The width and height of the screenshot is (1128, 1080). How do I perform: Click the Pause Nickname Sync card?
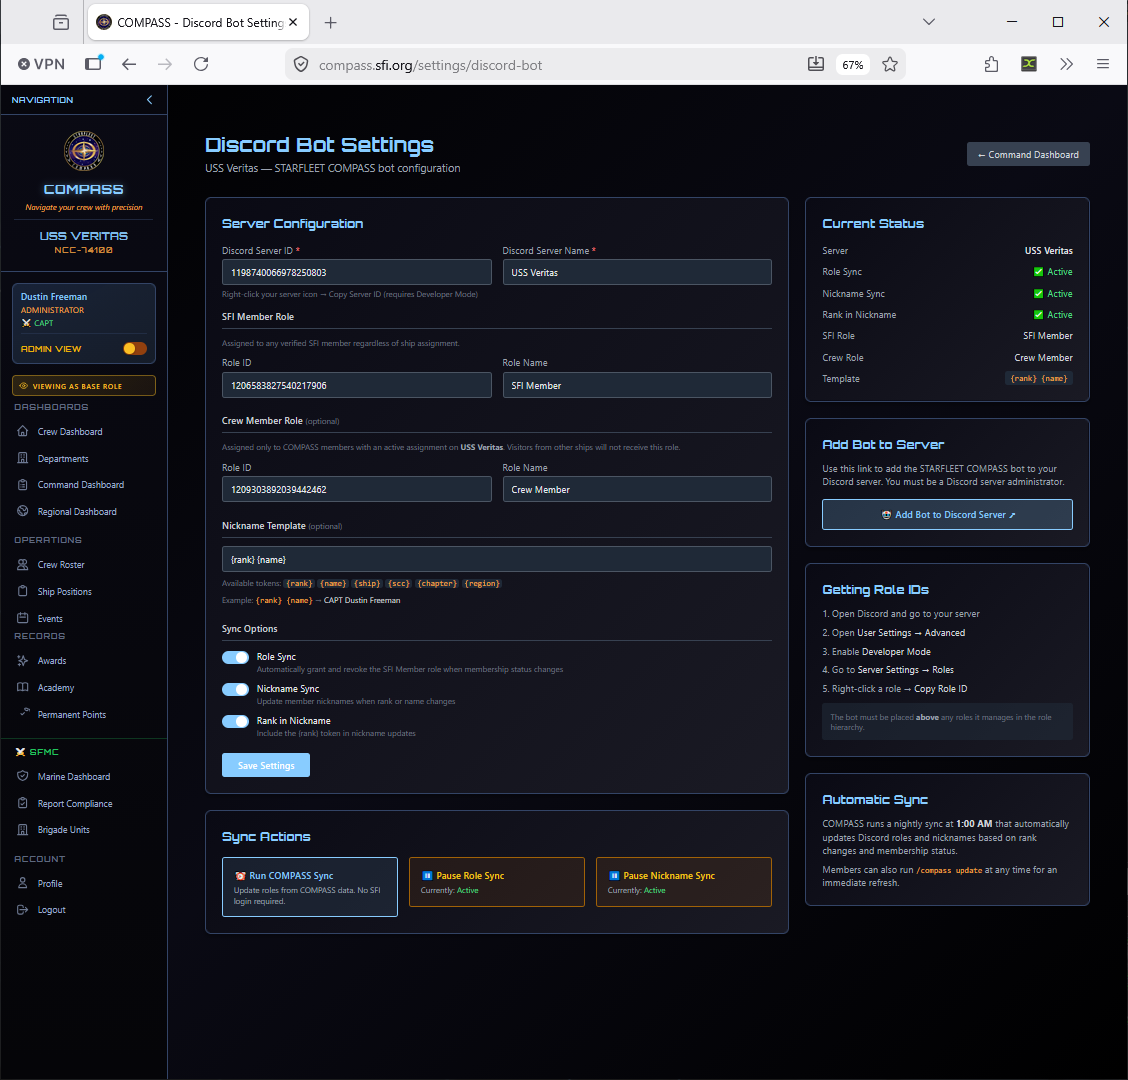684,881
